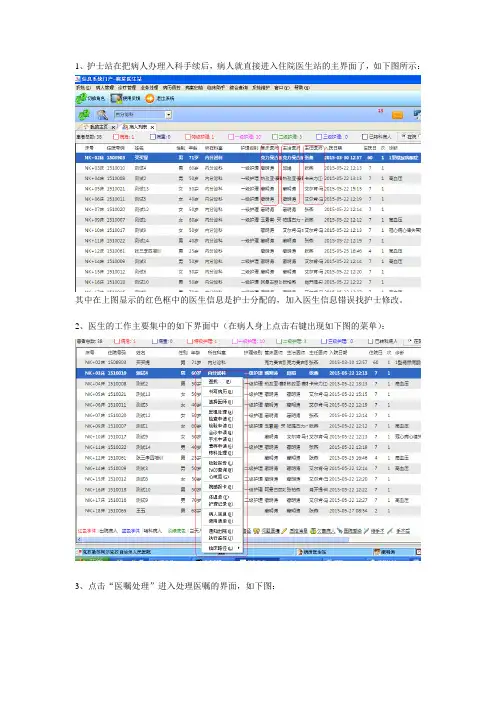This screenshot has width=496, height=702.
Task: Click the 入院日期 column header in the first figure
Action: pos(335,148)
